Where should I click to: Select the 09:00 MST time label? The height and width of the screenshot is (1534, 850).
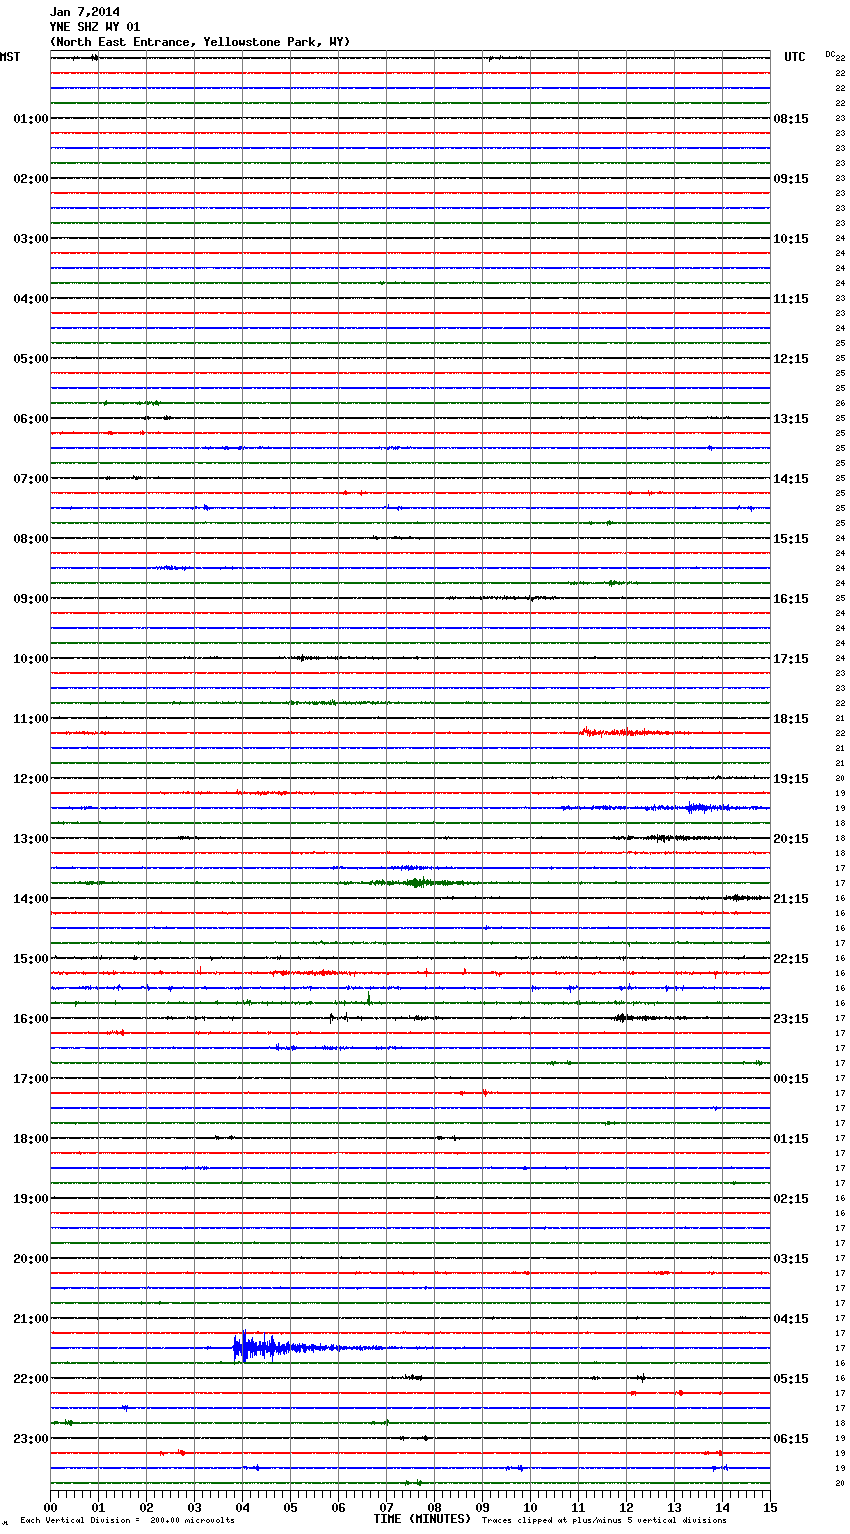click(31, 599)
